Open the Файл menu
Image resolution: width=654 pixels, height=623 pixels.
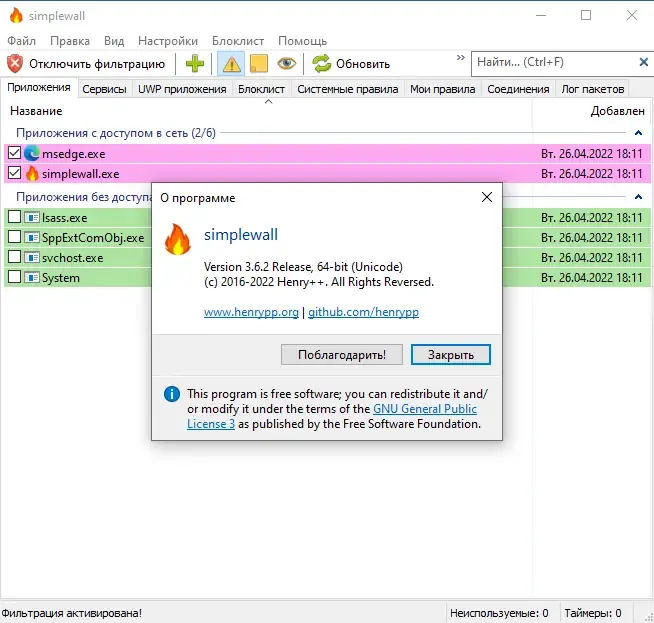coord(21,41)
